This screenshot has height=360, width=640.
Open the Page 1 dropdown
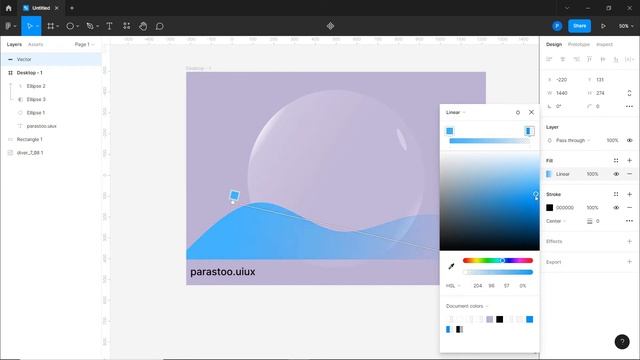[x=84, y=44]
